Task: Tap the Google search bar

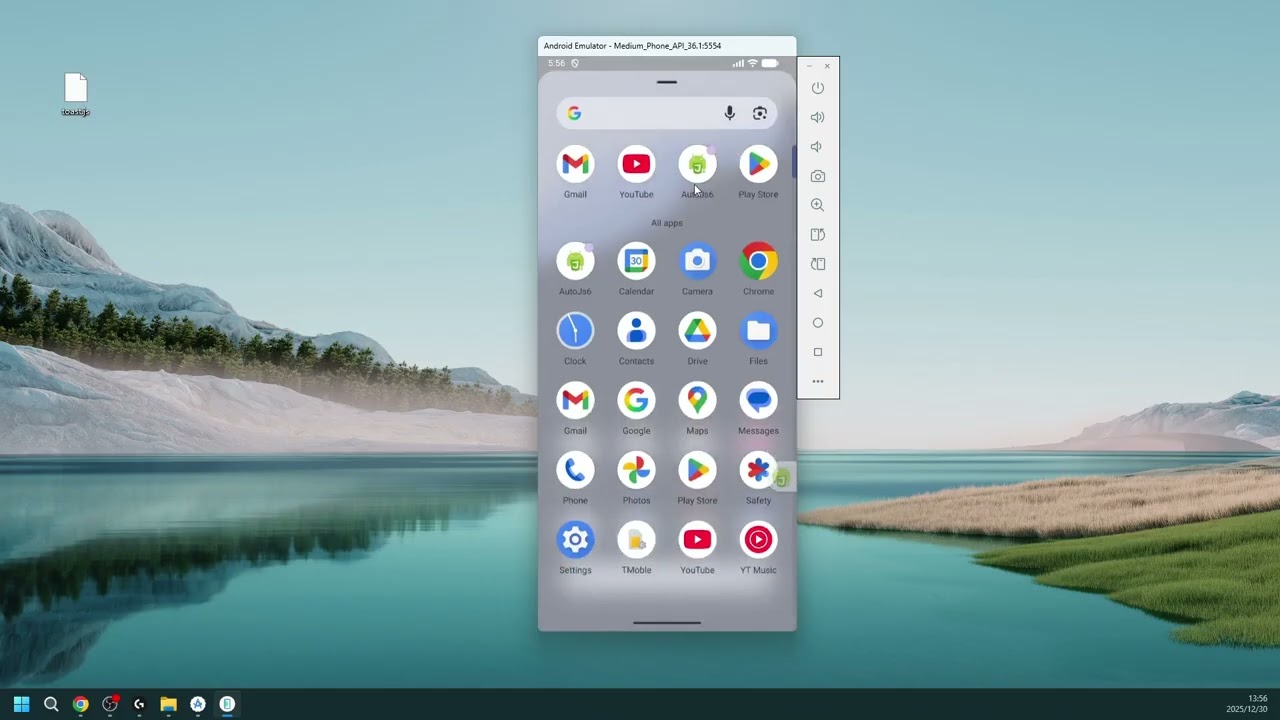Action: pos(667,113)
